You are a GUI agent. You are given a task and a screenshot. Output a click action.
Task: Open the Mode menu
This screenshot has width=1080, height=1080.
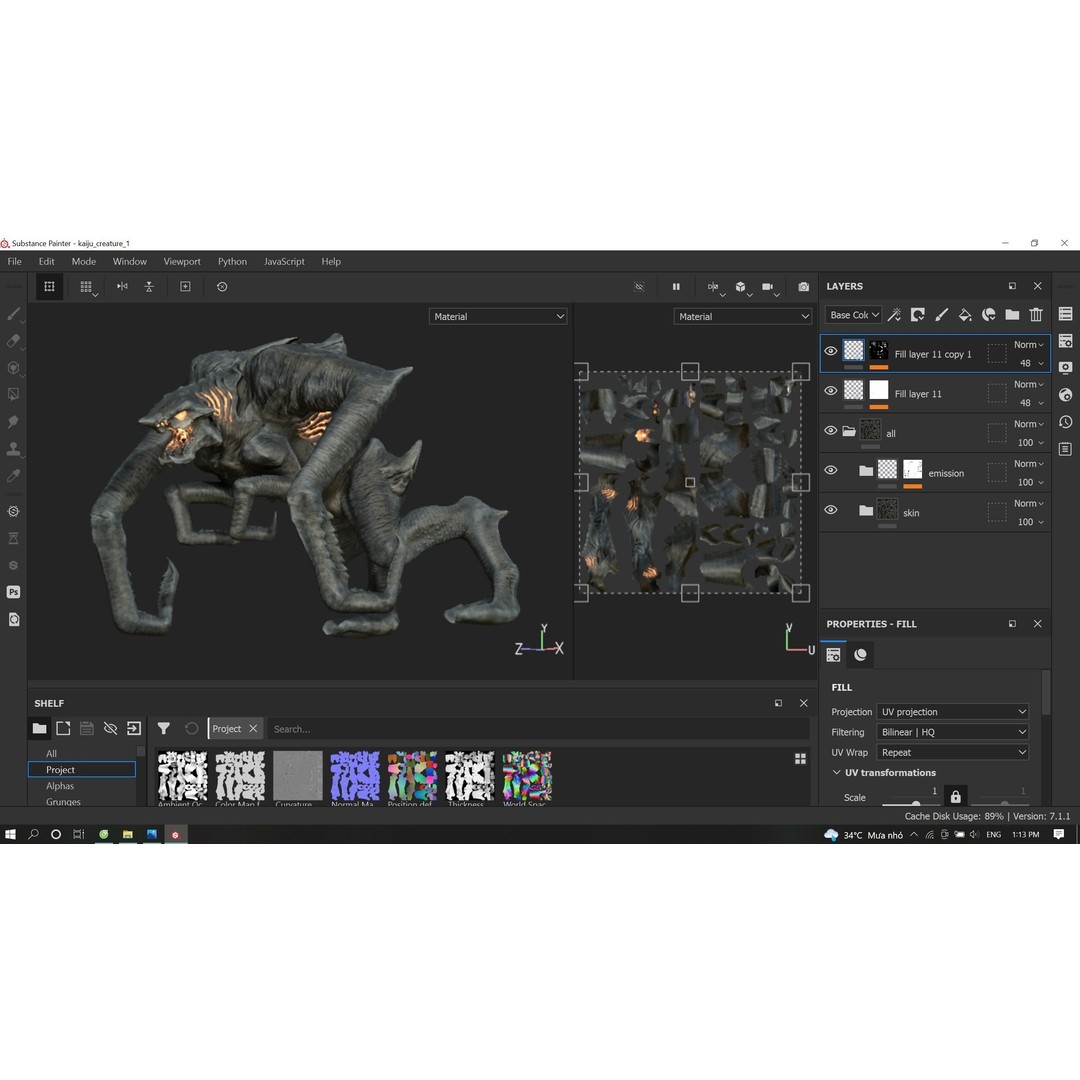tap(83, 261)
